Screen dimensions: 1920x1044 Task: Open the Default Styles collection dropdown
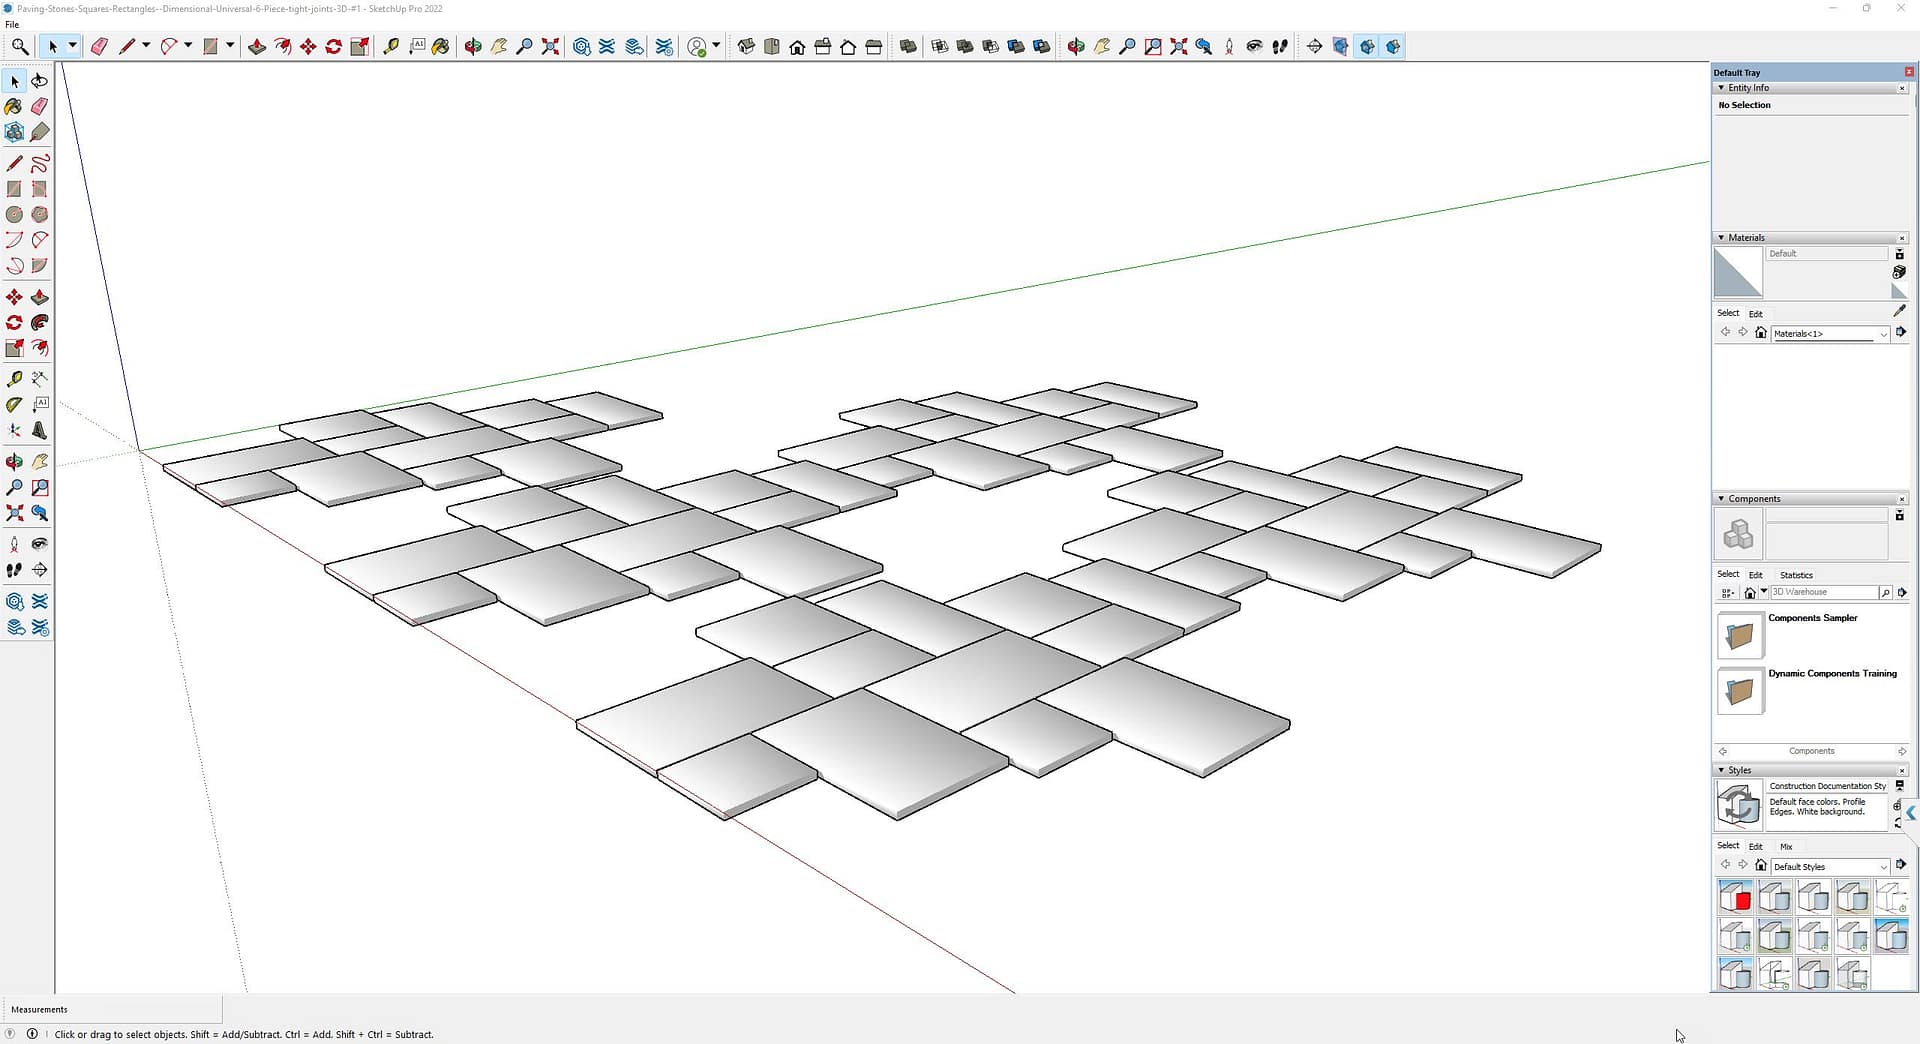tap(1883, 867)
